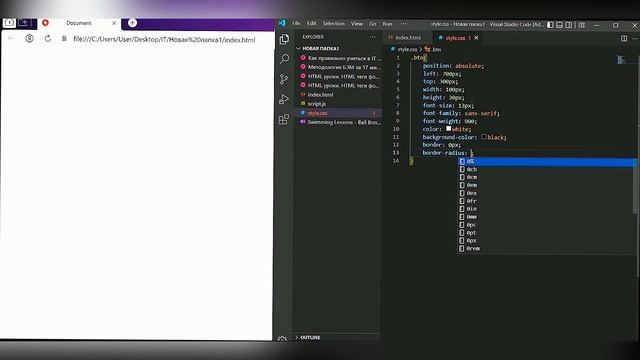
Task: Choose 0% suggestion in autocomplete
Action: pos(547,162)
